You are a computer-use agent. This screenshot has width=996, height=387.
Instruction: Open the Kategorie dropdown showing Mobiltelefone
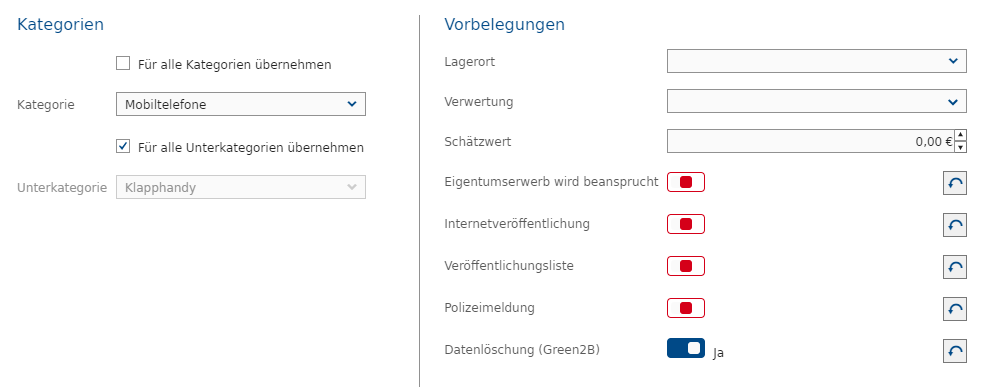click(241, 104)
